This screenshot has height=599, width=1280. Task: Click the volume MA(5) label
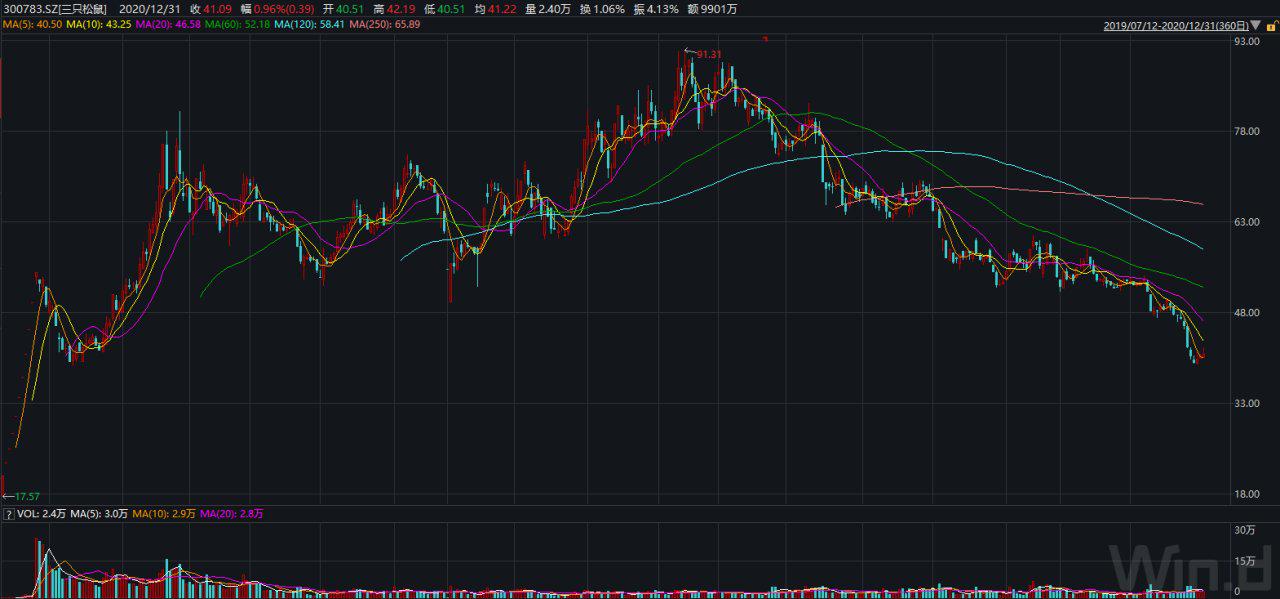pyautogui.click(x=100, y=514)
